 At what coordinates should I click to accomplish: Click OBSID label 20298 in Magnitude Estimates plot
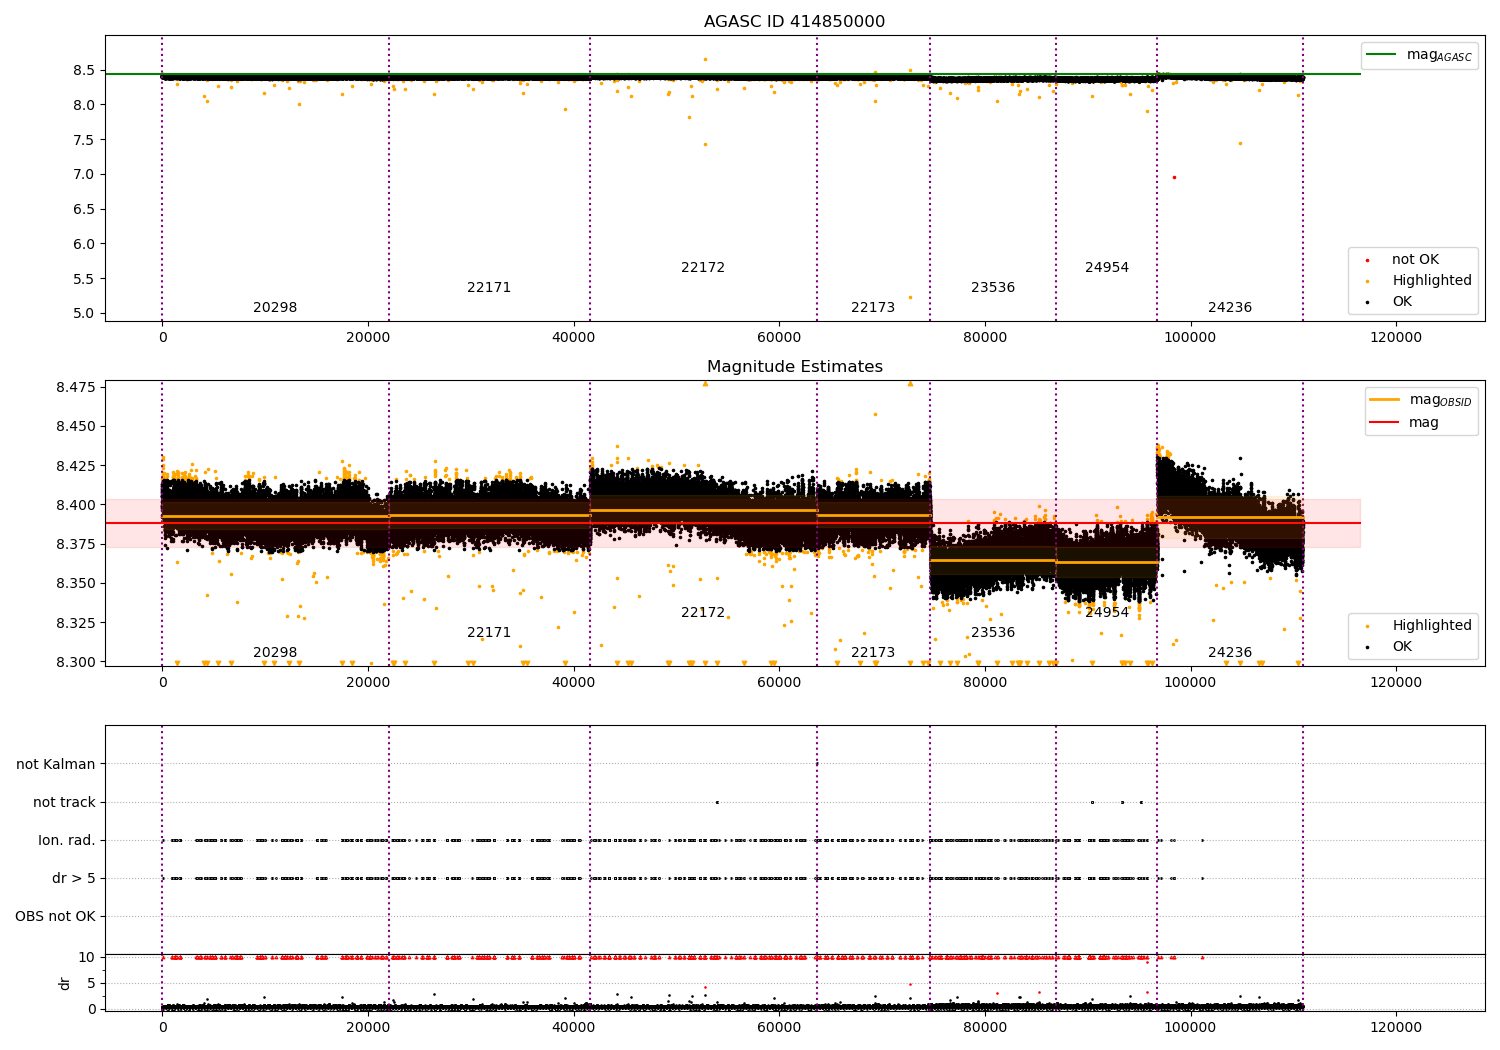coord(275,653)
